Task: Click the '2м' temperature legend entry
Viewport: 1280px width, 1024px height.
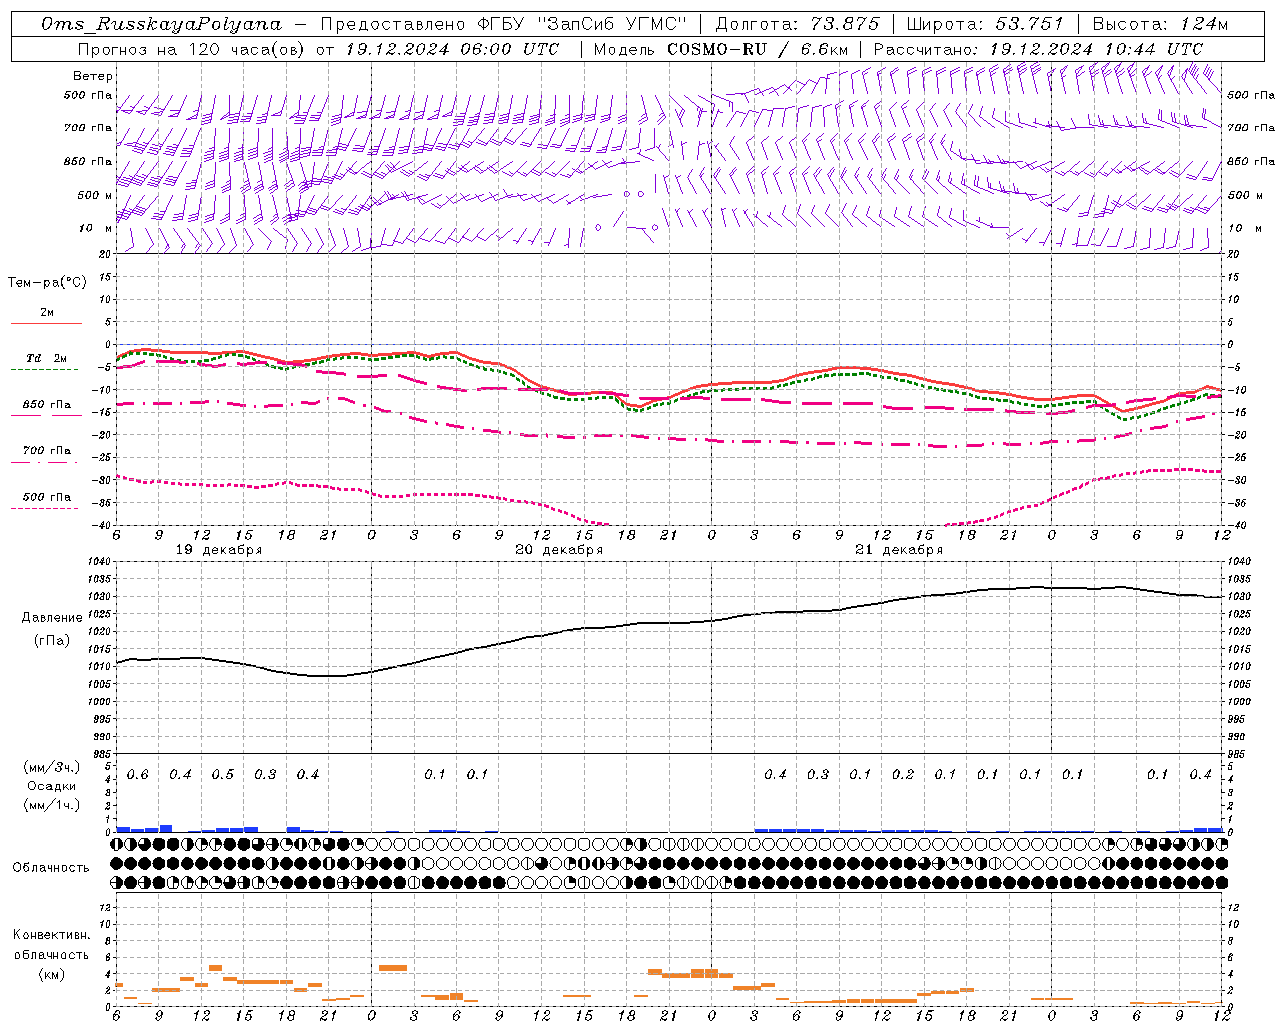Action: pyautogui.click(x=47, y=313)
